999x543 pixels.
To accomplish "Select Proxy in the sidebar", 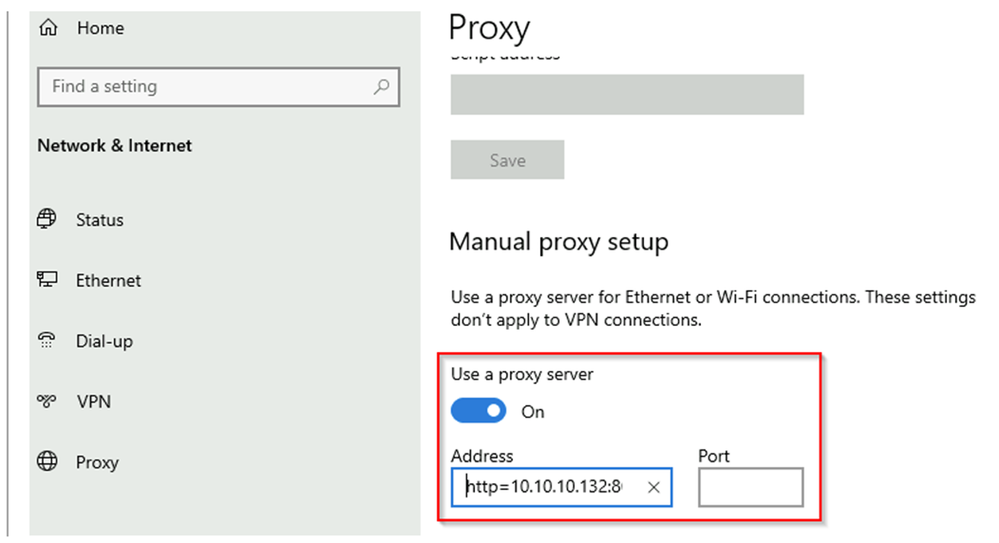I will (x=97, y=462).
